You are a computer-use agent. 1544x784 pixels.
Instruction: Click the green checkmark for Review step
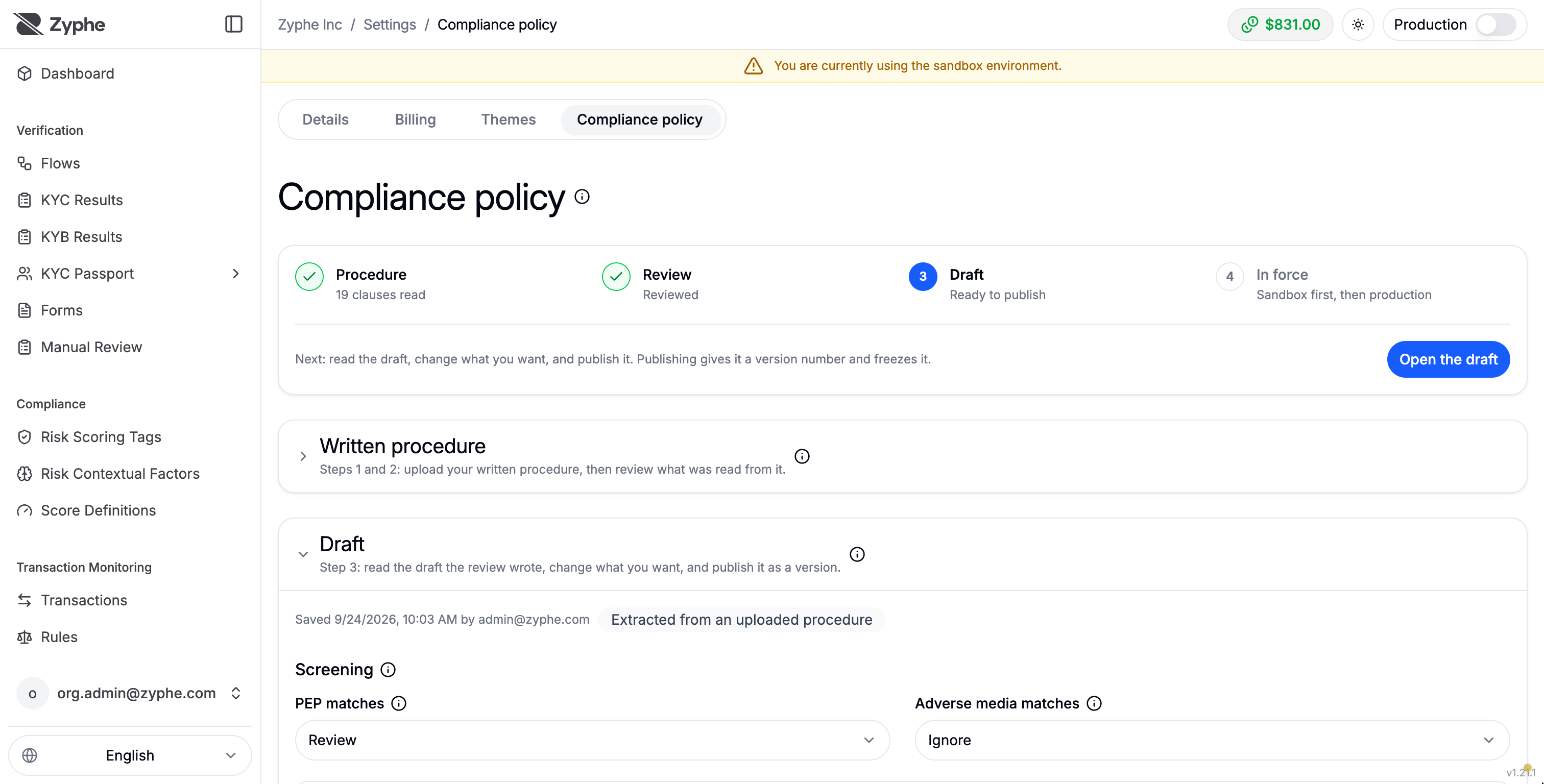click(x=616, y=277)
